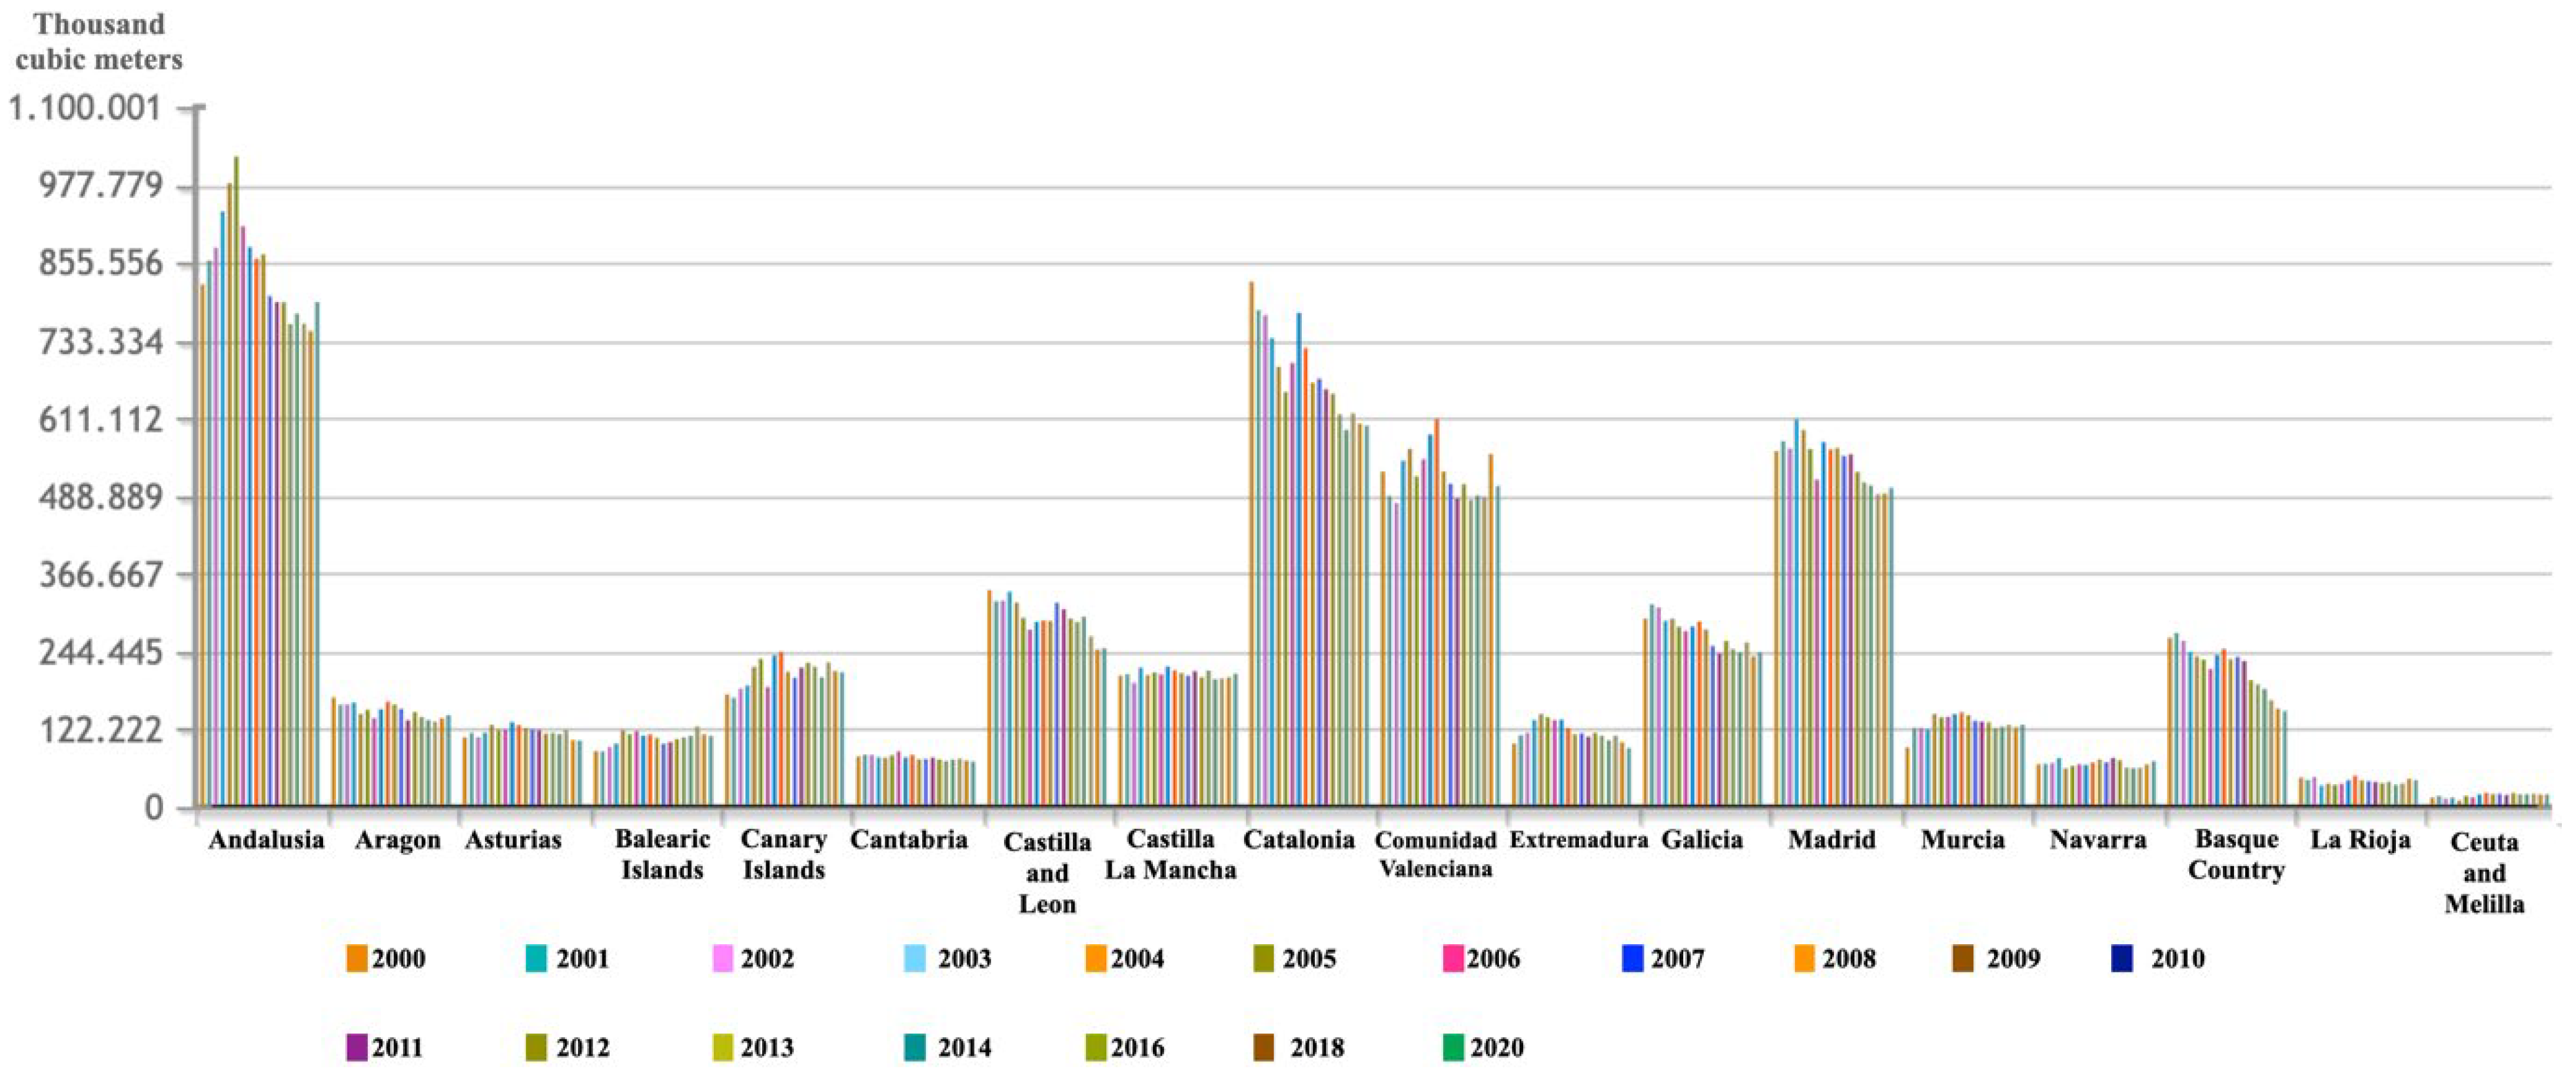Click the Galicia category label
Viewport: 2576px width, 1072px height.
point(1701,839)
